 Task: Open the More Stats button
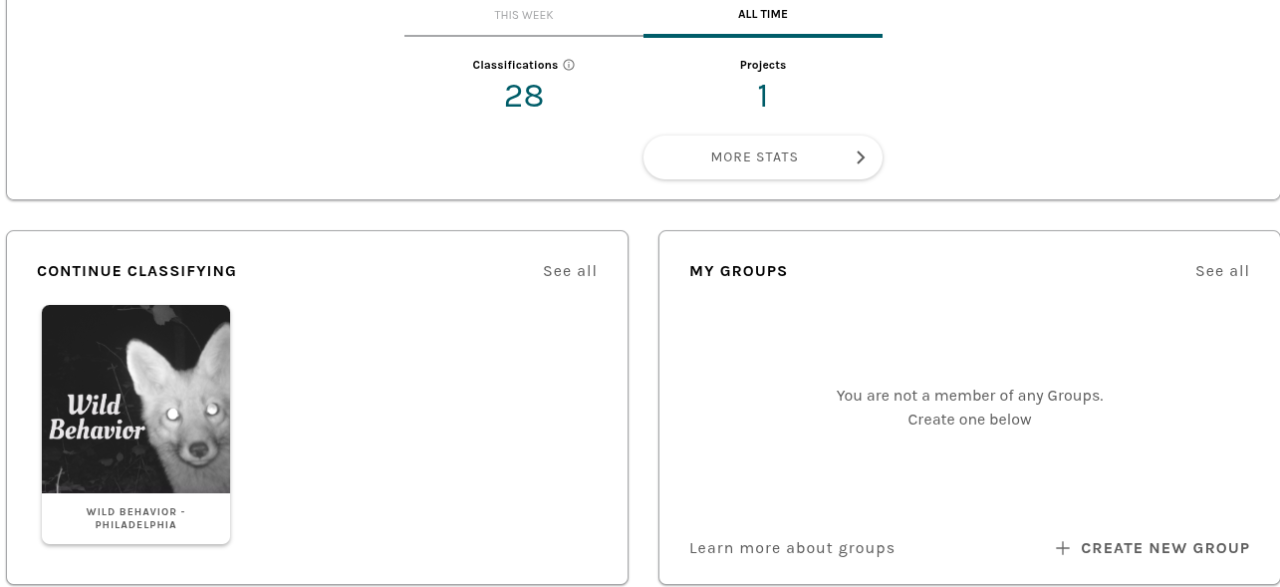(x=754, y=157)
